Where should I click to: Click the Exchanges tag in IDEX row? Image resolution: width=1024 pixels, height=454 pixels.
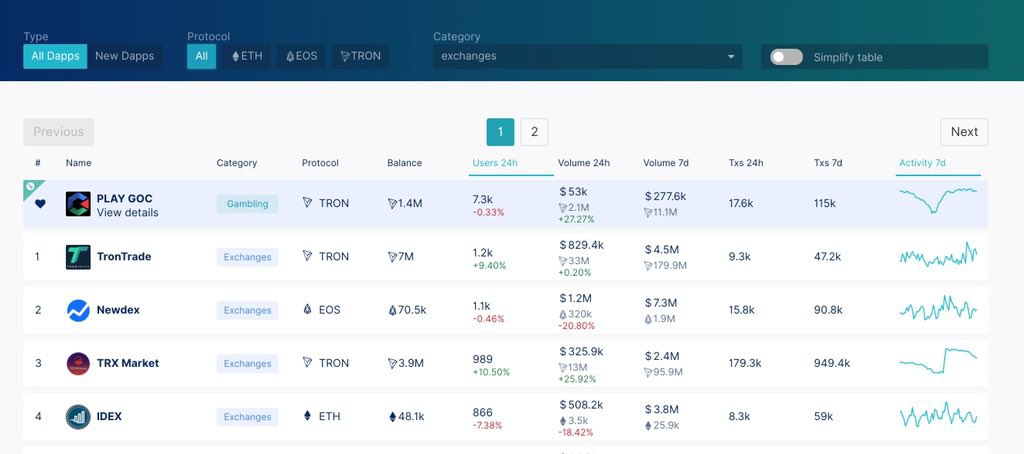coord(248,417)
